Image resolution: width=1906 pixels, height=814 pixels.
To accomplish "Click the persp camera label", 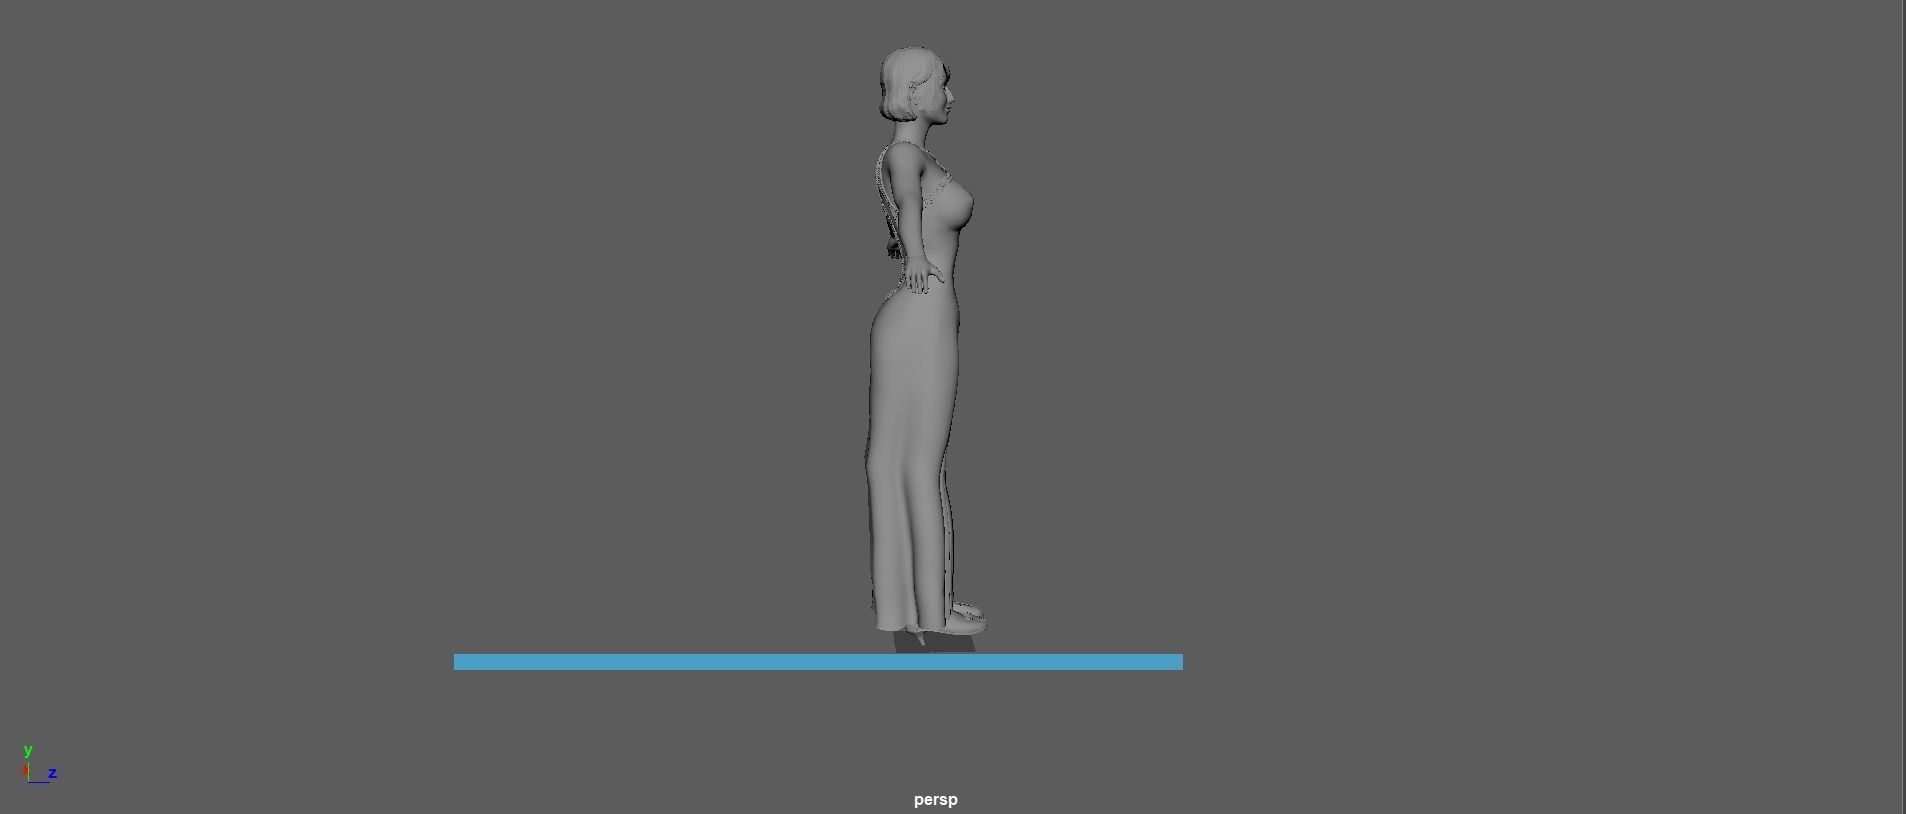I will [x=935, y=800].
